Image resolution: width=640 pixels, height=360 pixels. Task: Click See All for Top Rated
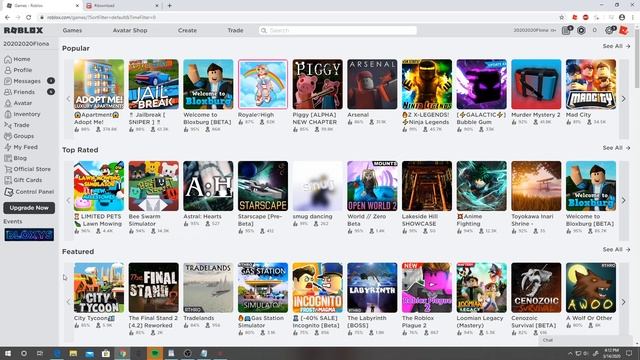(616, 148)
